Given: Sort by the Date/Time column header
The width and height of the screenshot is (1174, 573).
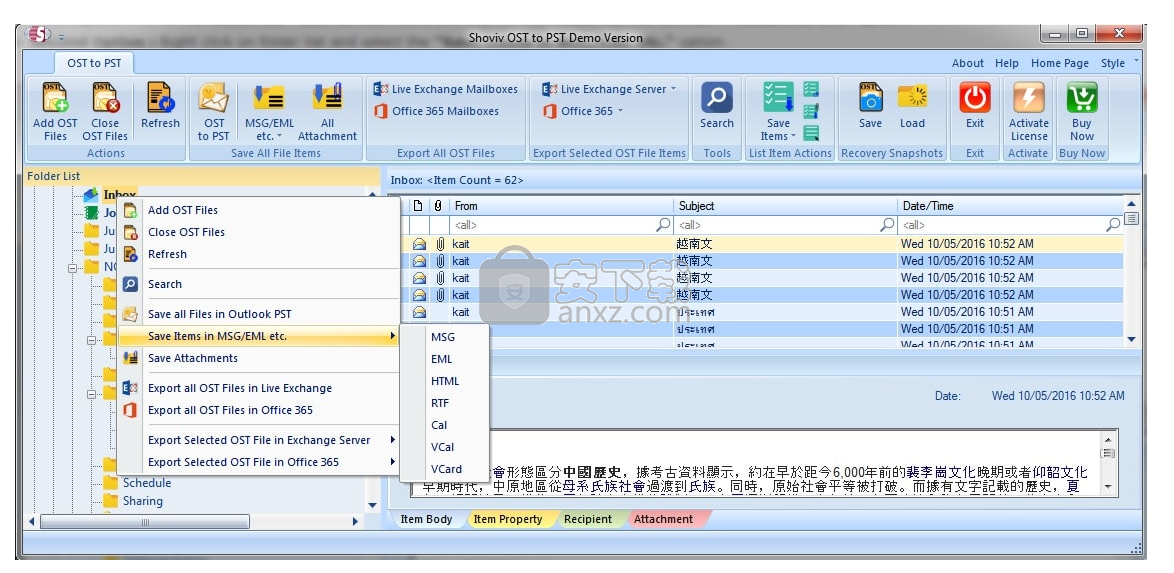Looking at the screenshot, I should click(x=1010, y=205).
